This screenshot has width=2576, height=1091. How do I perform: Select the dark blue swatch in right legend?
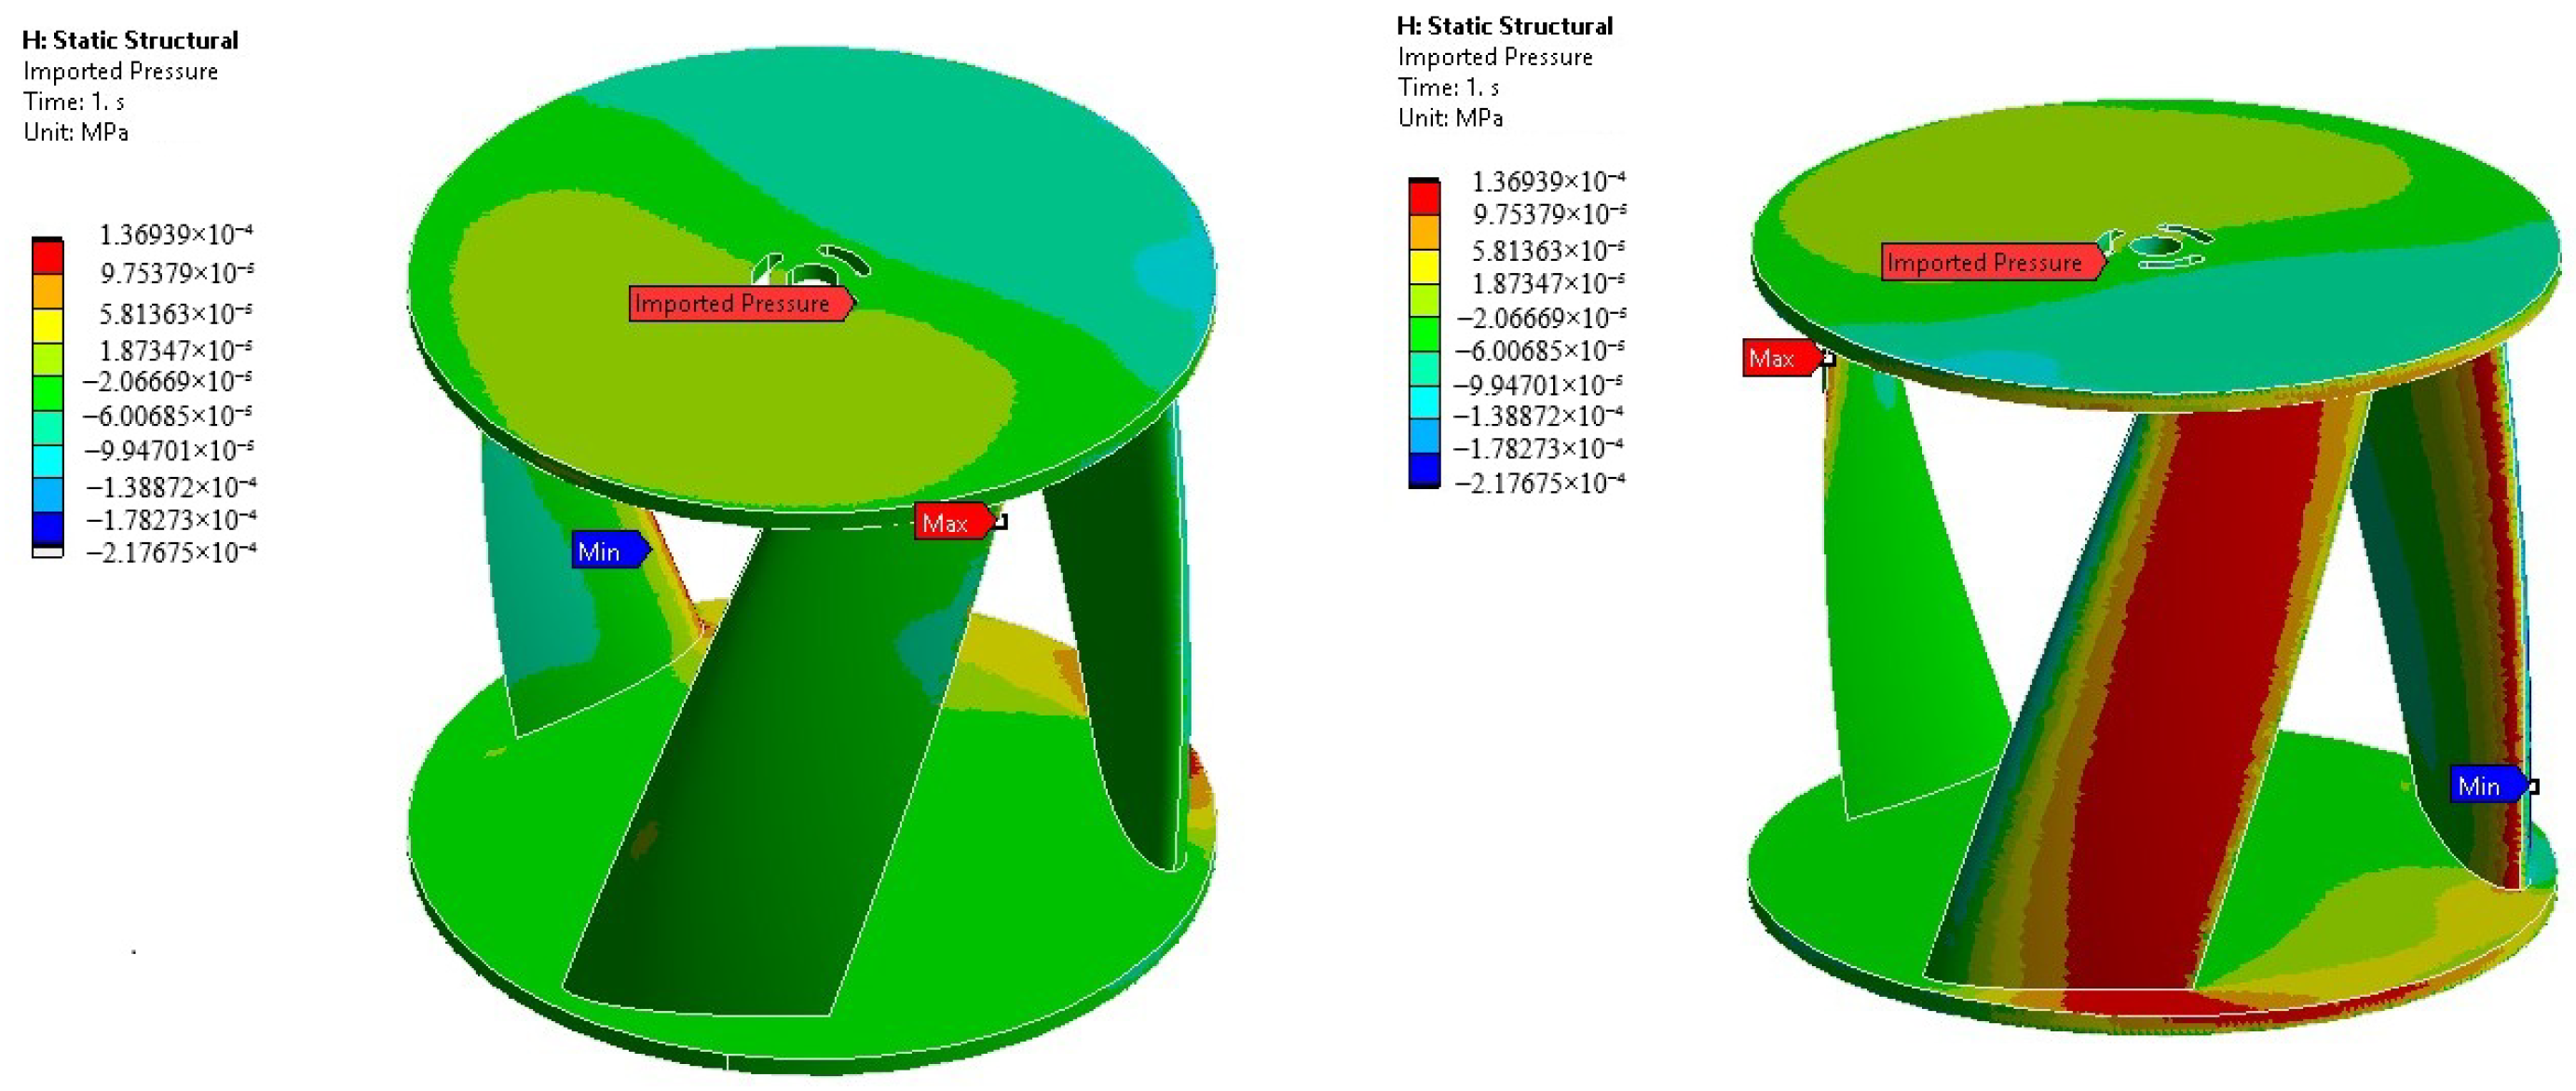(1424, 468)
